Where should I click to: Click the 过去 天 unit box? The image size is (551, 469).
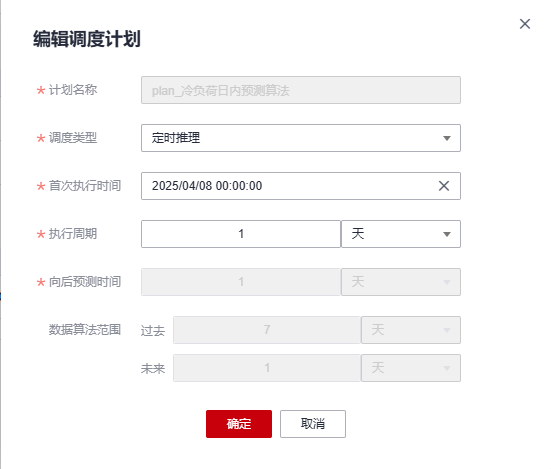tap(411, 330)
